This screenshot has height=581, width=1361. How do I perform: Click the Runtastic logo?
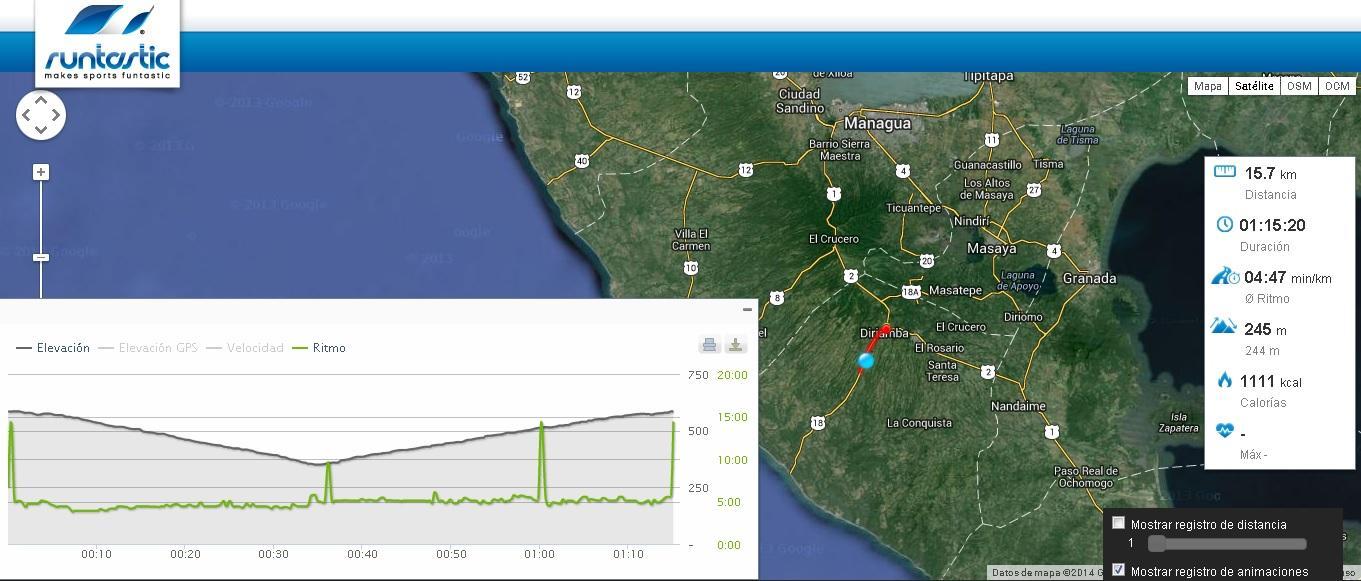(107, 43)
